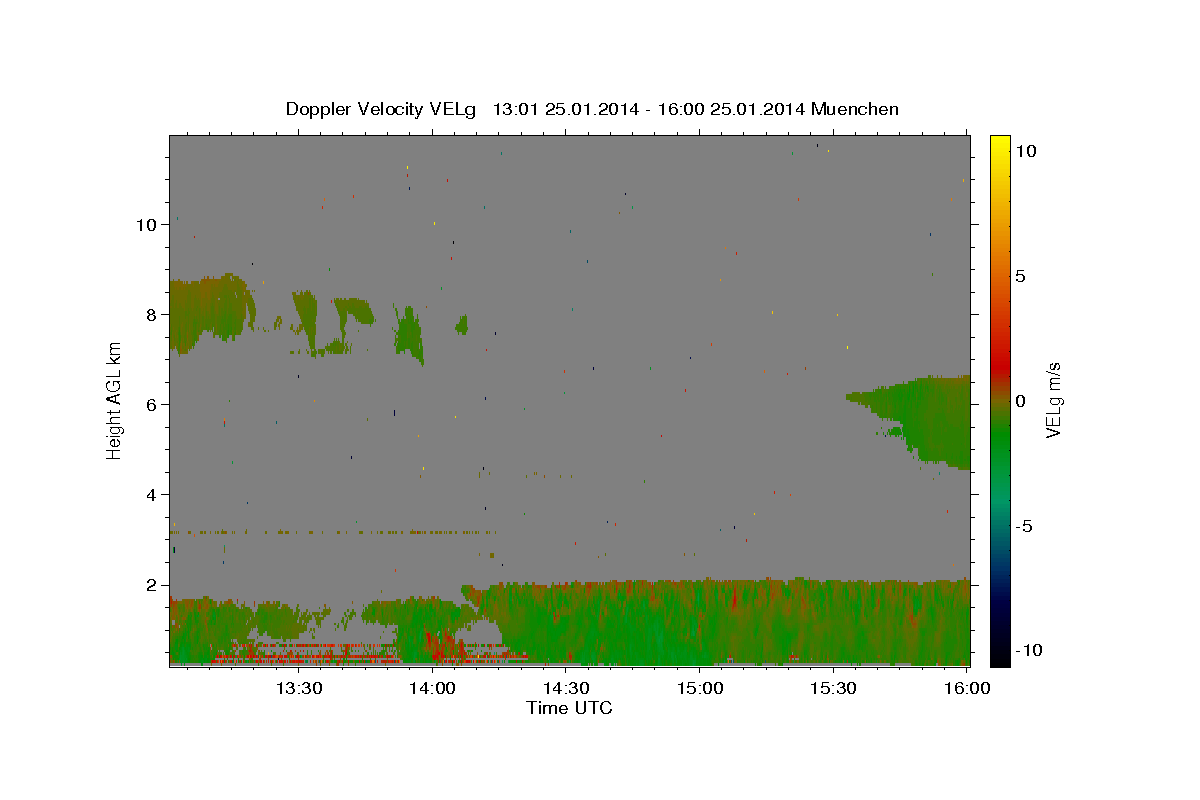Click the colorbar tick label '10' at top
1200x800 pixels.
coord(1025,151)
